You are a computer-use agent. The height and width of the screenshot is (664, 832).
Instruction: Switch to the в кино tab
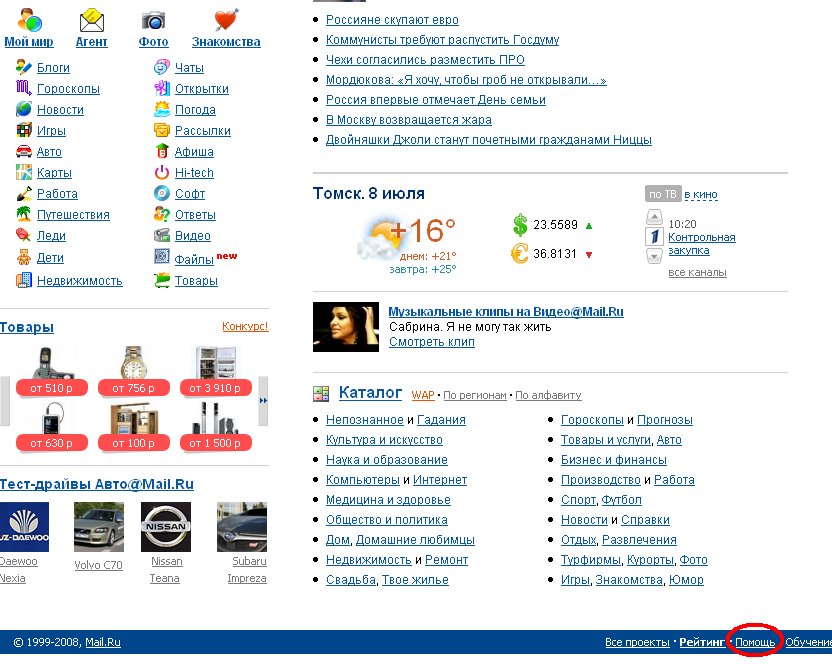point(700,194)
